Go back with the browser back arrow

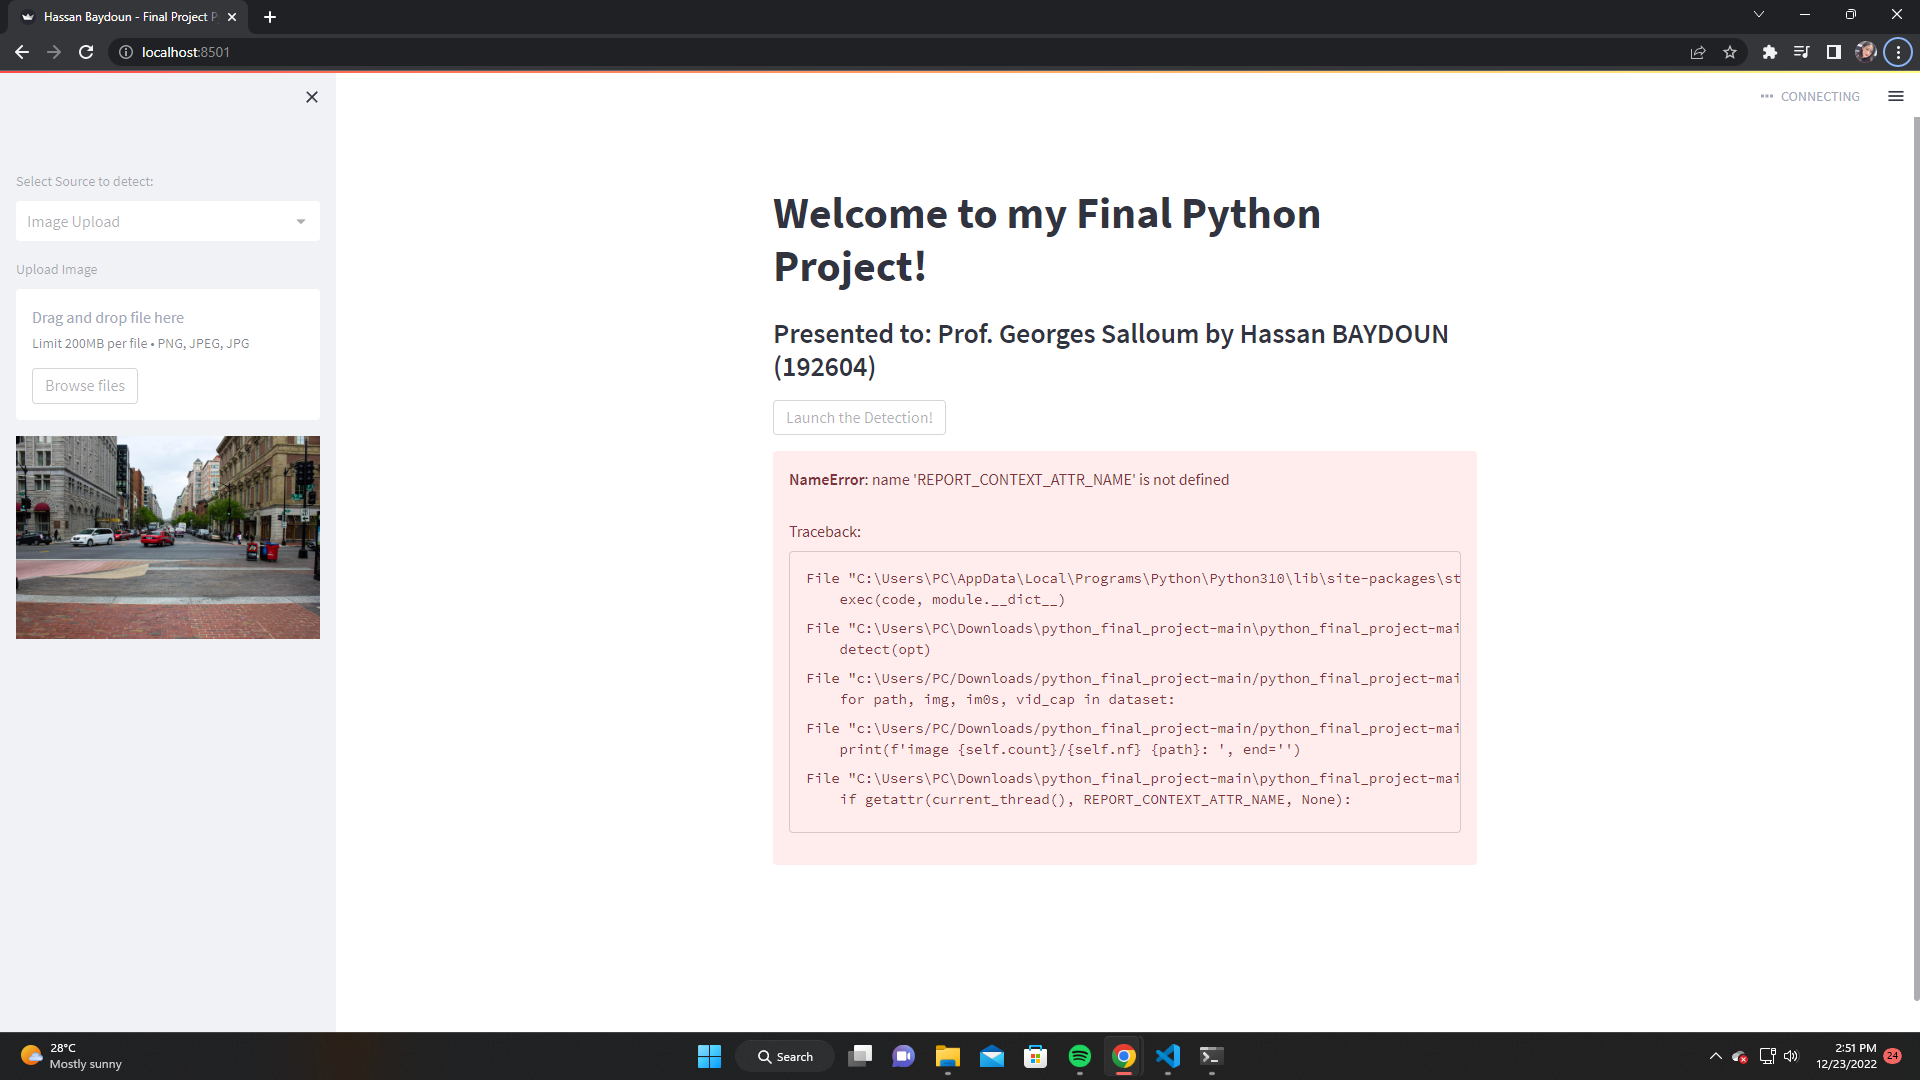(22, 52)
